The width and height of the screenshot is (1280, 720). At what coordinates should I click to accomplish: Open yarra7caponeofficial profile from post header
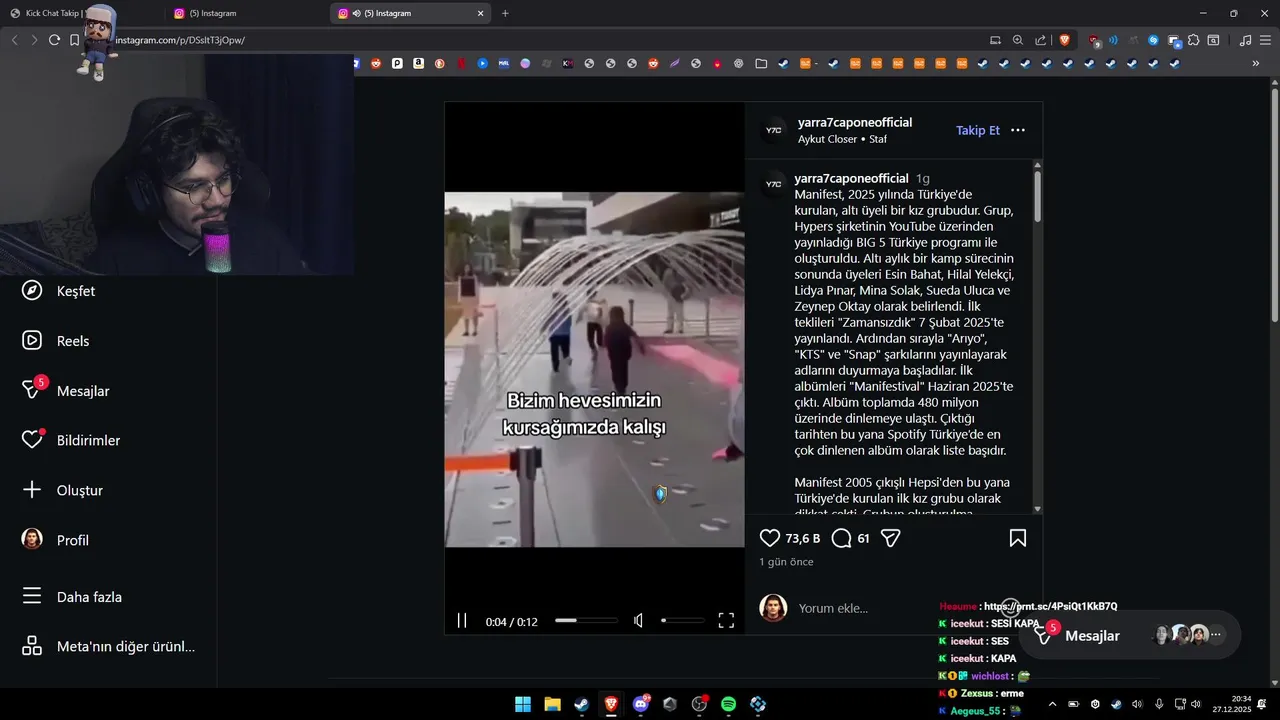855,122
